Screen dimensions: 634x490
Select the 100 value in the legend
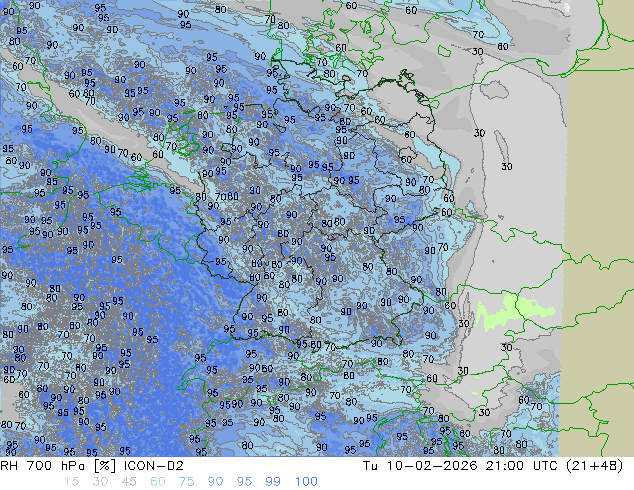click(x=306, y=482)
